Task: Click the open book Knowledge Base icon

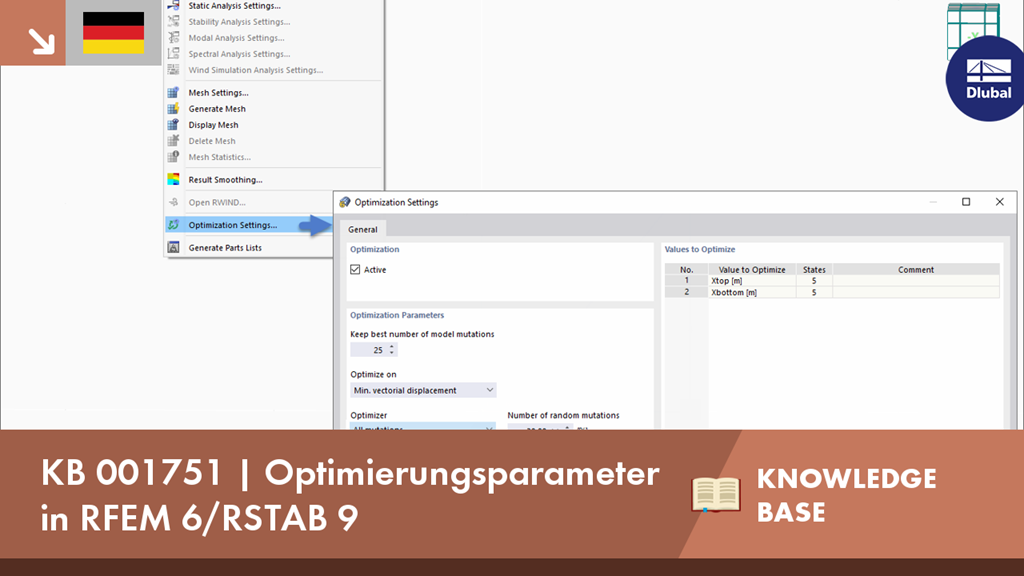Action: [x=716, y=494]
